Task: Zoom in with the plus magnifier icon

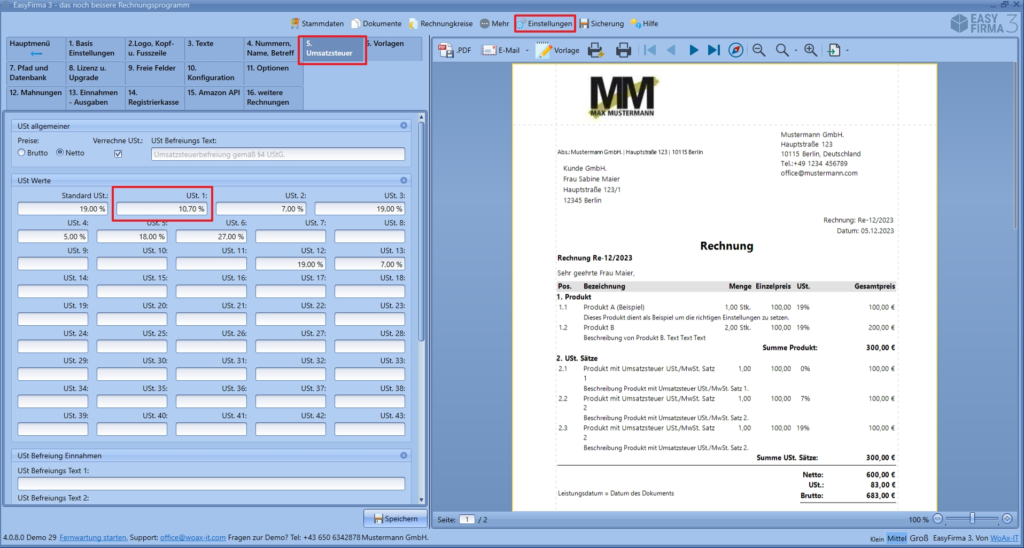Action: (x=810, y=50)
